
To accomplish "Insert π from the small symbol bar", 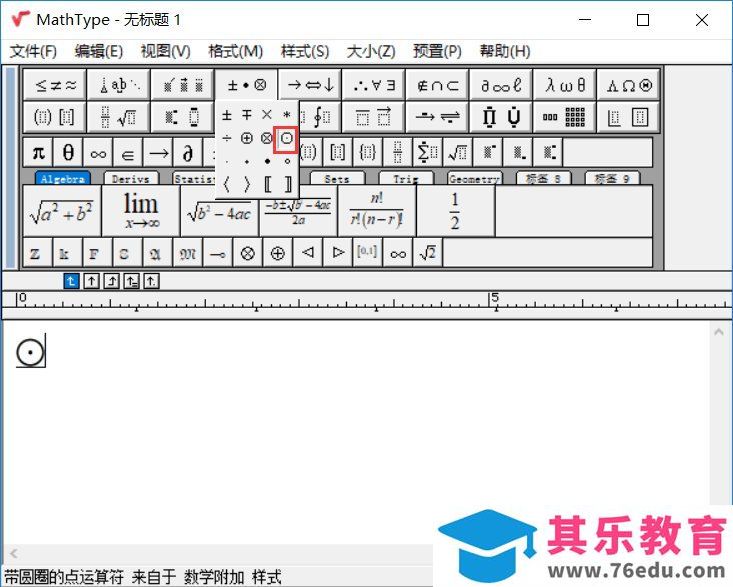I will pyautogui.click(x=38, y=152).
